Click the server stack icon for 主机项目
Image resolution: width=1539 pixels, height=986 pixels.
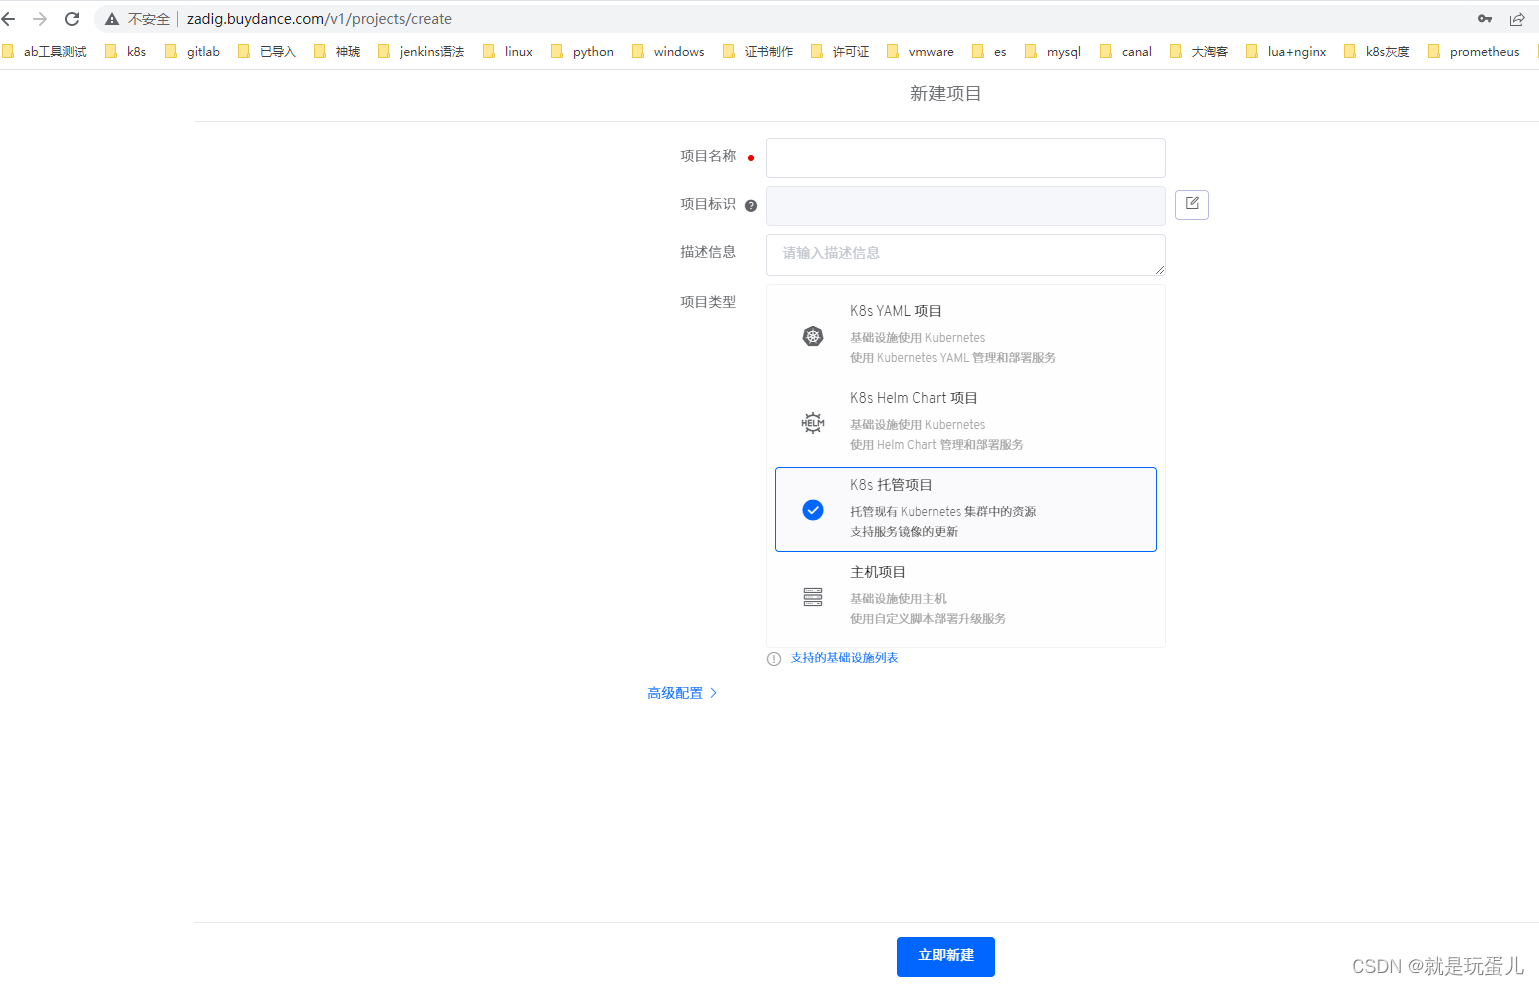(x=812, y=596)
